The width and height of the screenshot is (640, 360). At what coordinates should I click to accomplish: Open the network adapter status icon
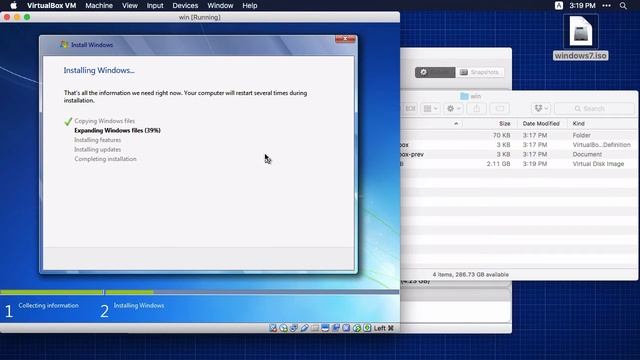click(x=293, y=328)
